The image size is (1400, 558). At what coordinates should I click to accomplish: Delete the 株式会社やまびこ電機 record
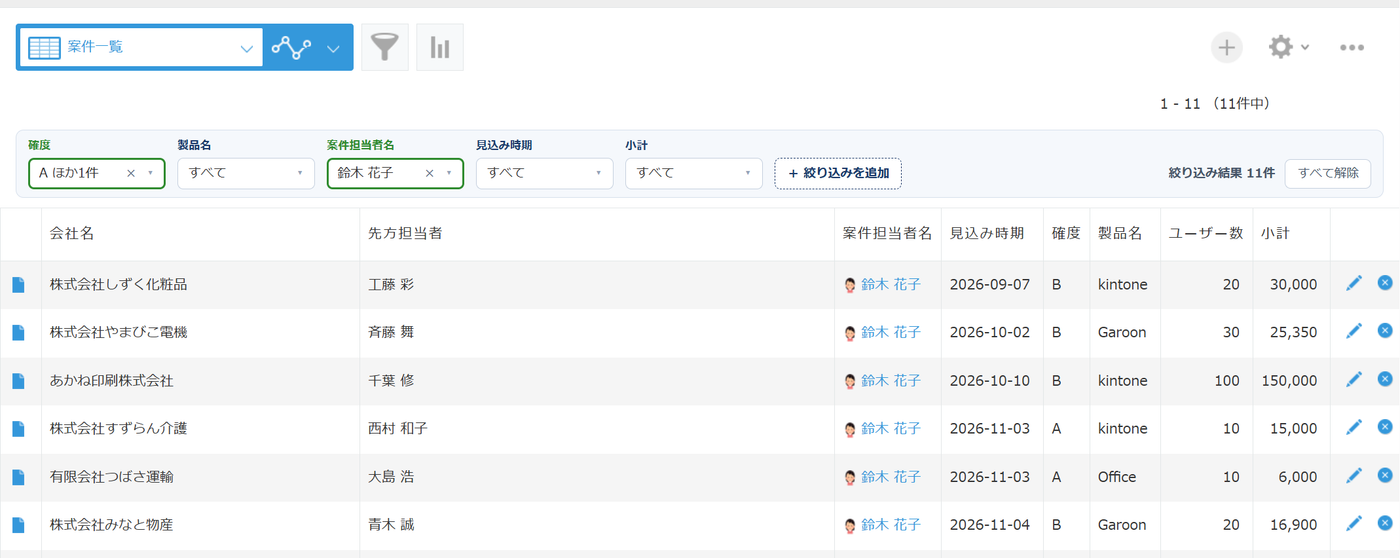(1385, 331)
